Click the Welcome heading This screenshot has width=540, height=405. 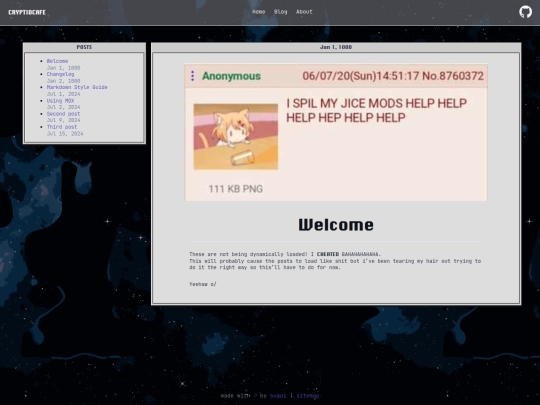coord(336,225)
